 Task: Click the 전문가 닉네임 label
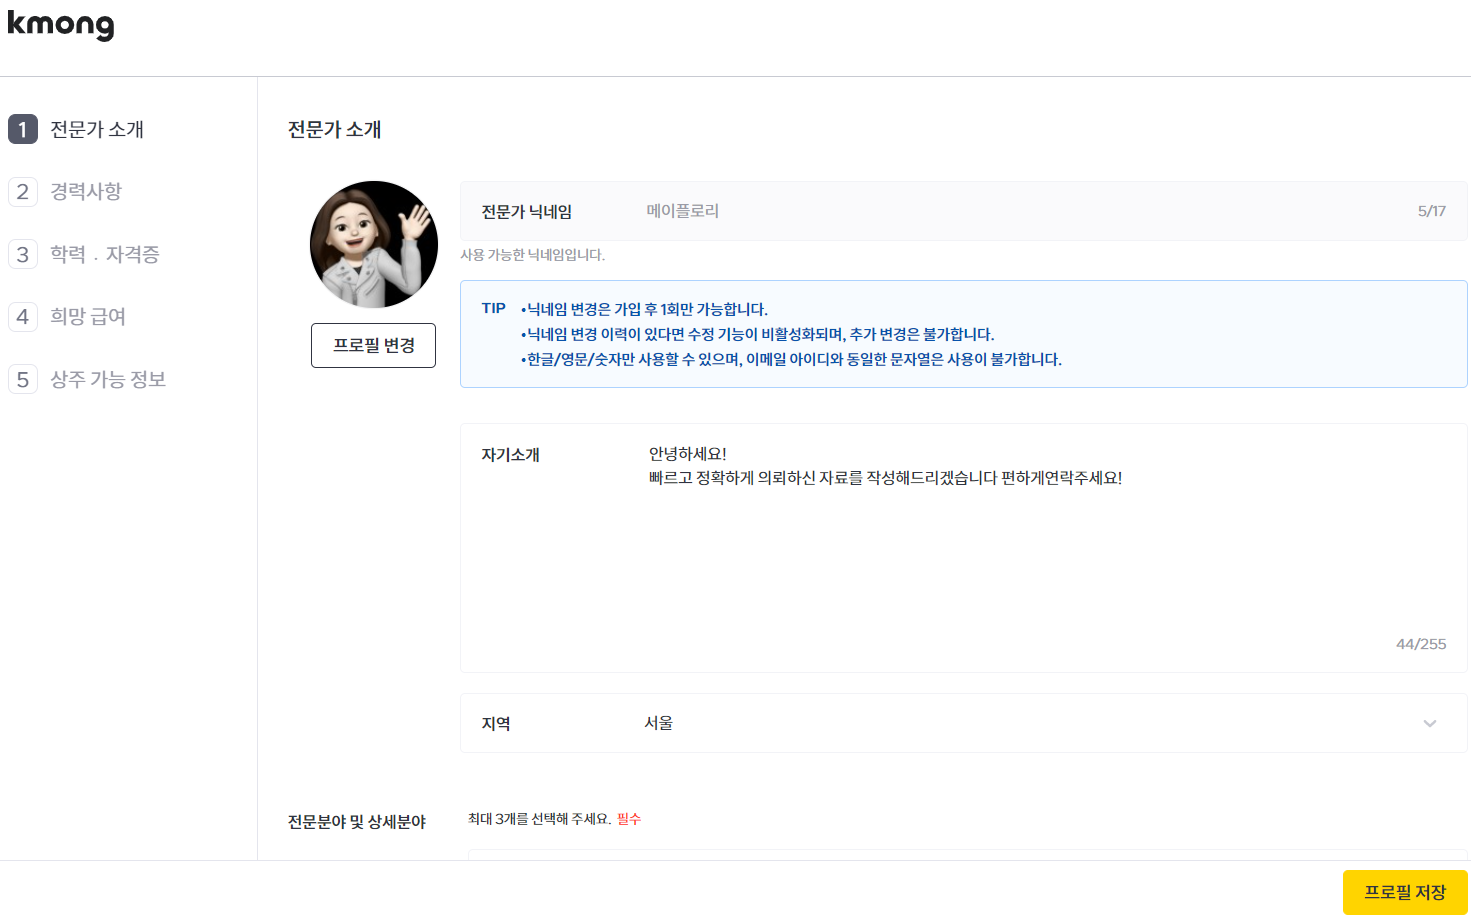point(527,212)
